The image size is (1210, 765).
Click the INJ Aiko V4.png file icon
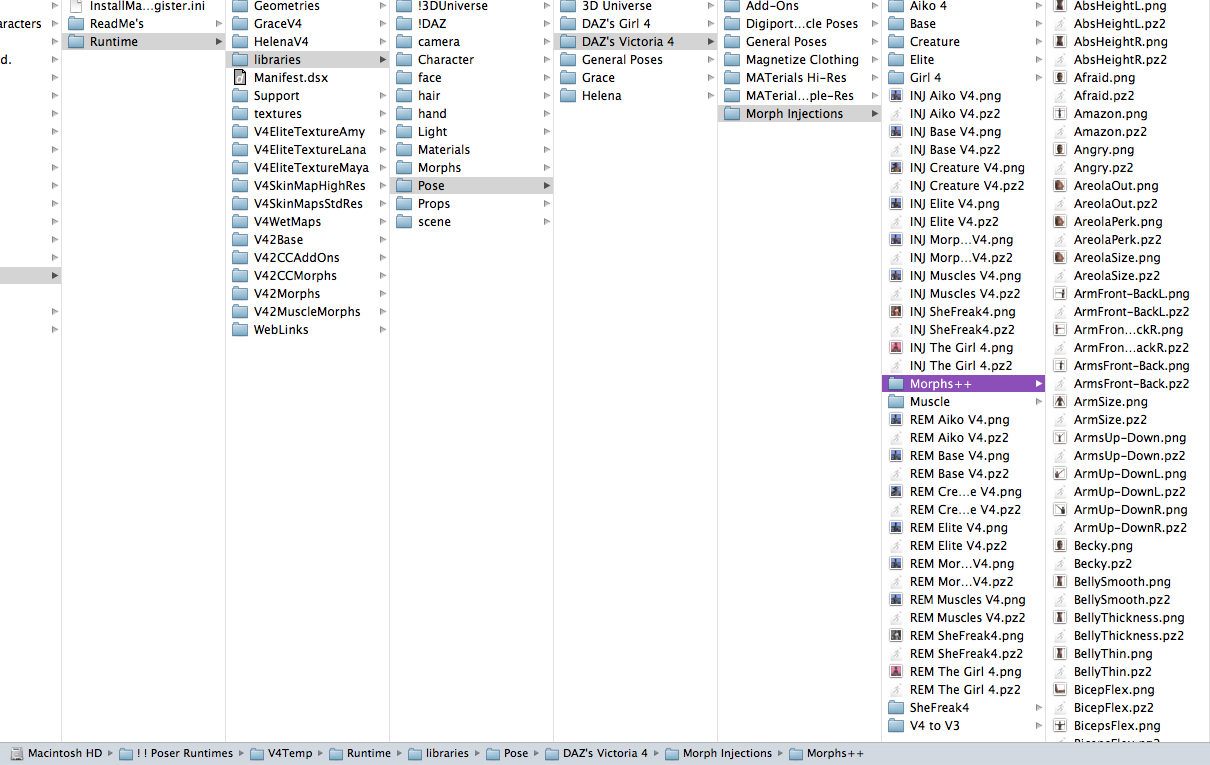coord(897,96)
